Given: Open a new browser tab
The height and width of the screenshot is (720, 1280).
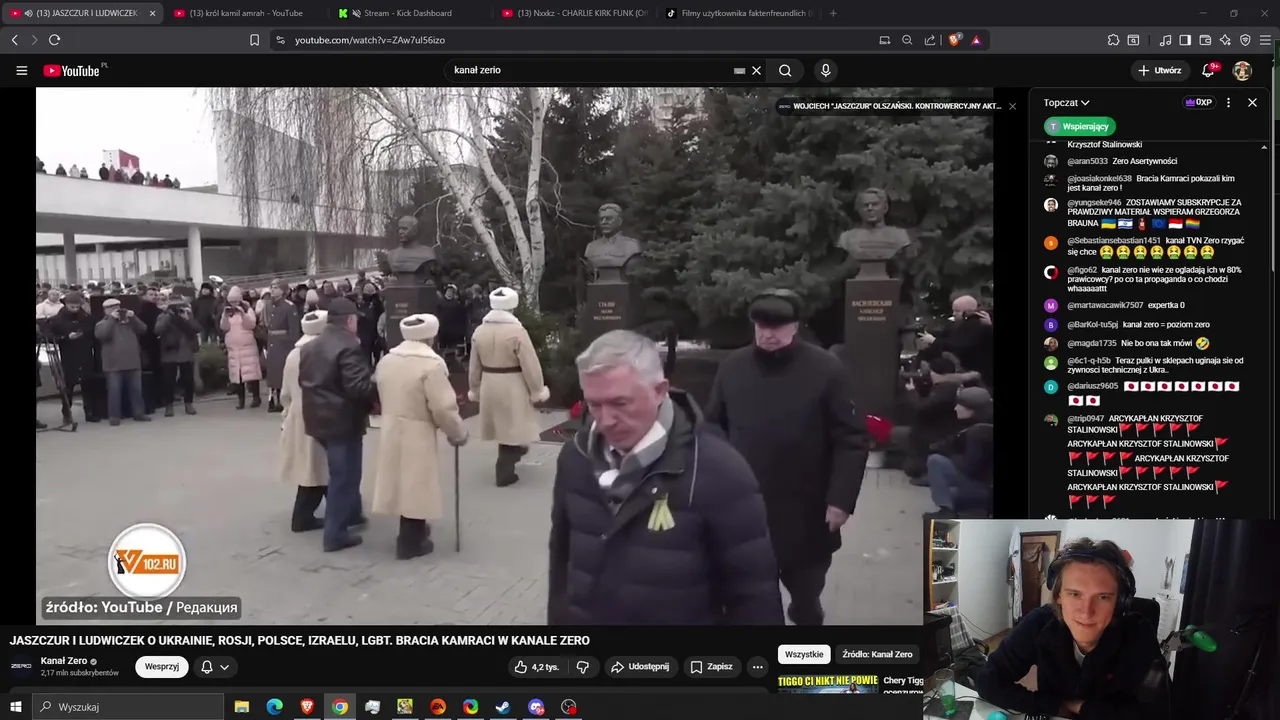Looking at the screenshot, I should click(833, 13).
